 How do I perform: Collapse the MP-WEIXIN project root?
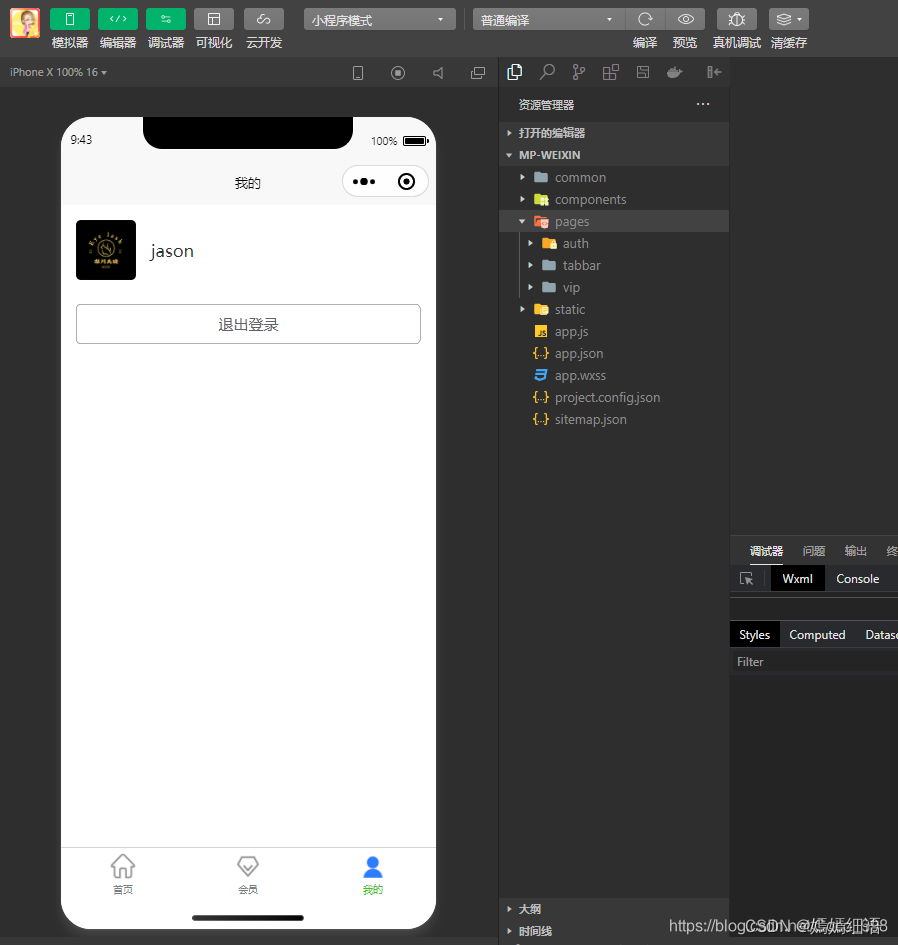[614, 155]
